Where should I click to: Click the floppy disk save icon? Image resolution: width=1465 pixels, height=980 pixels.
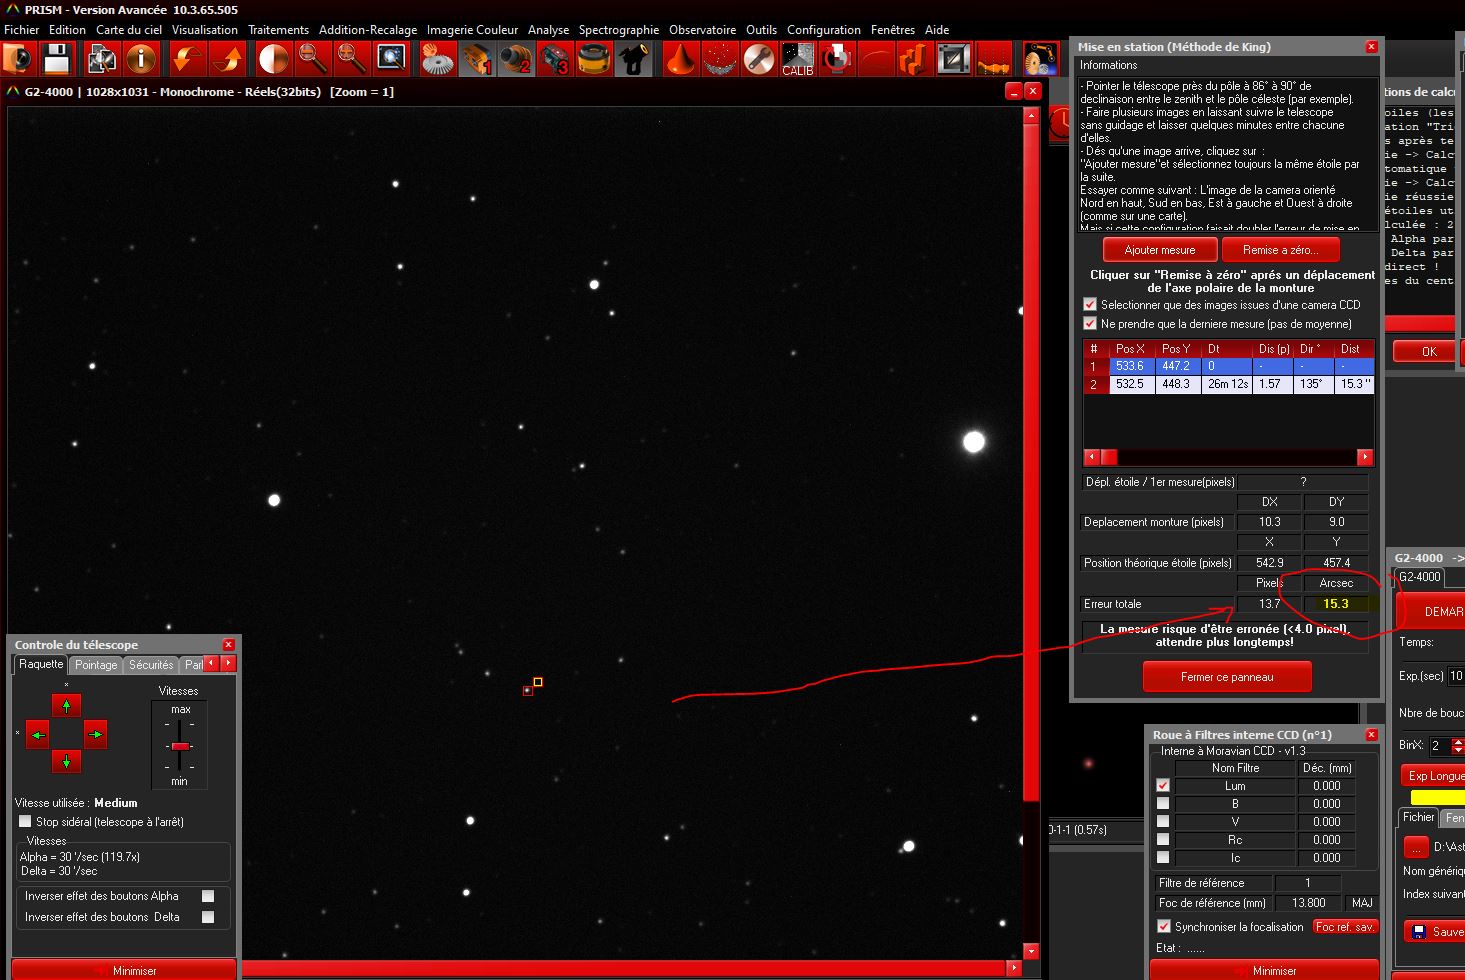[x=57, y=60]
